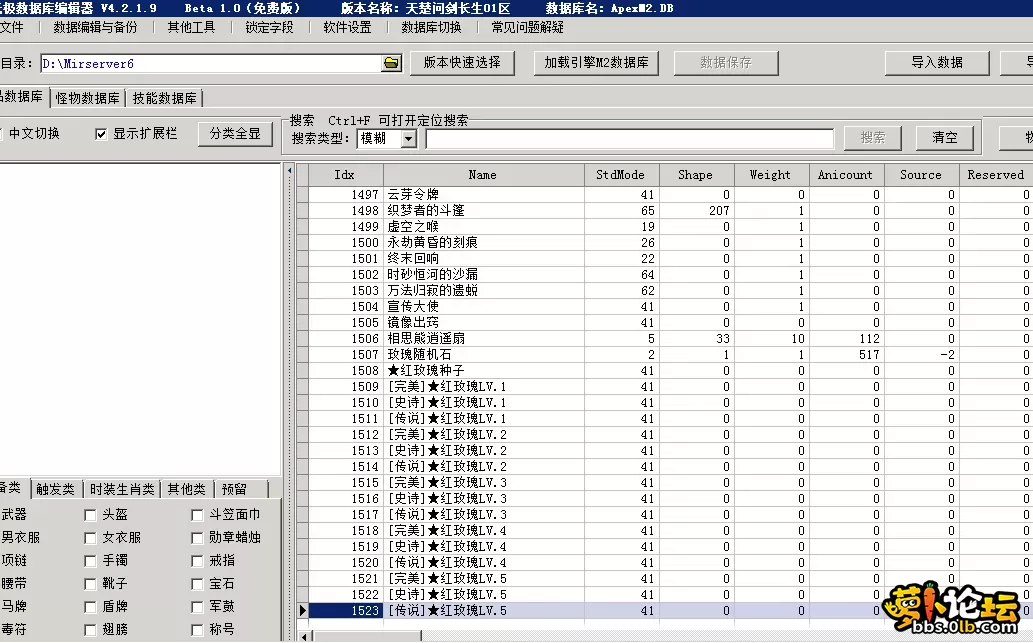The image size is (1033, 643).
Task: Open the folder icon beside directory path
Action: click(389, 63)
